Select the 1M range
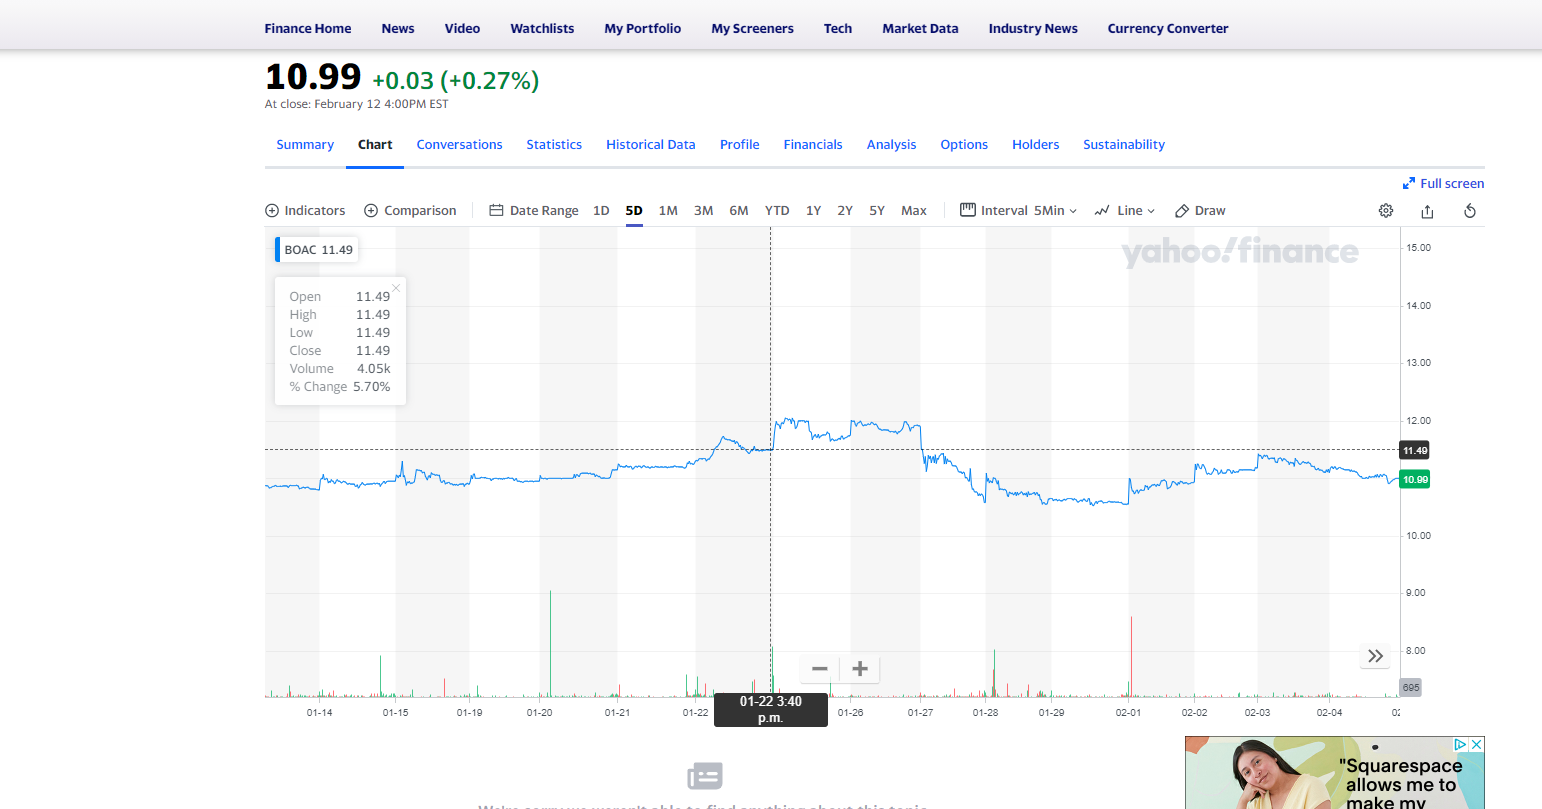Image resolution: width=1542 pixels, height=809 pixels. click(x=668, y=211)
